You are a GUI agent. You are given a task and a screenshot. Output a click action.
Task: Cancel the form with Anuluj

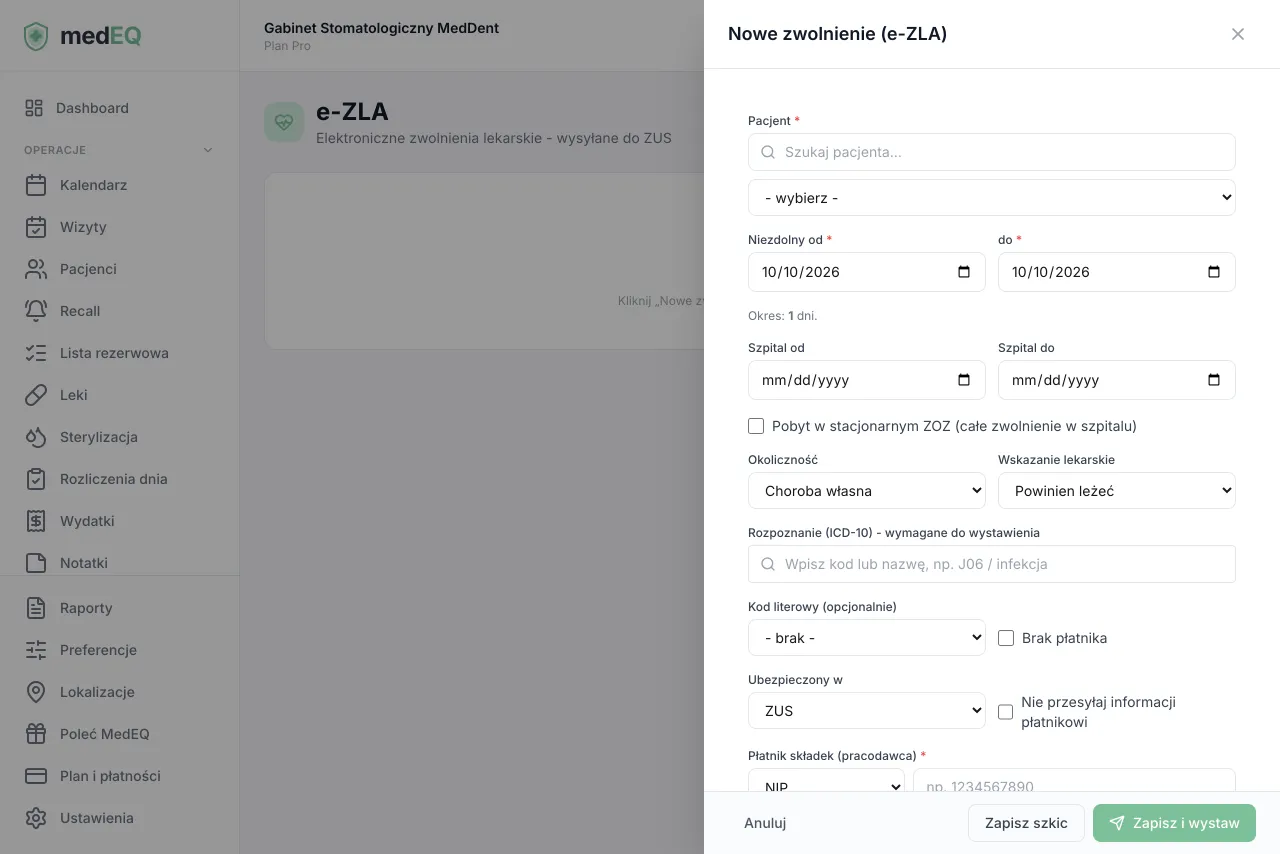(765, 823)
